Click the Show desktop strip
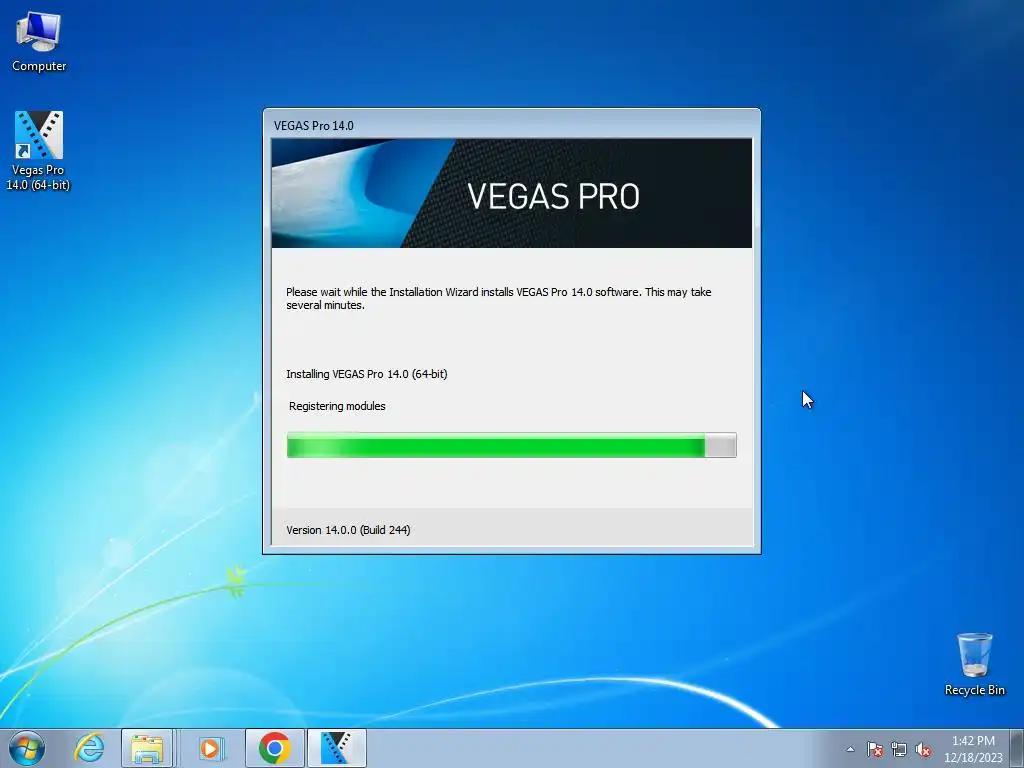The image size is (1024, 768). [1017, 748]
